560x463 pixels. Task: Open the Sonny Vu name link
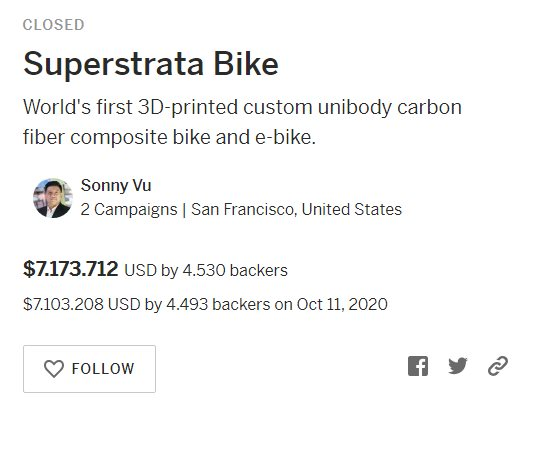116,185
